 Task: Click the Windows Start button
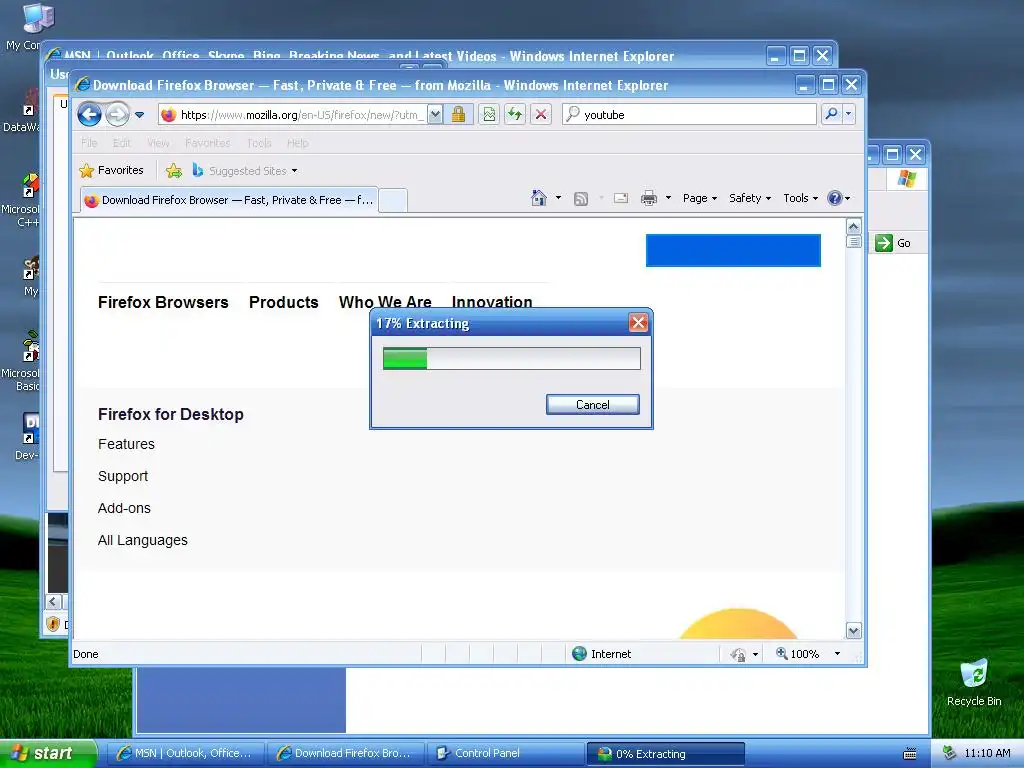point(48,753)
